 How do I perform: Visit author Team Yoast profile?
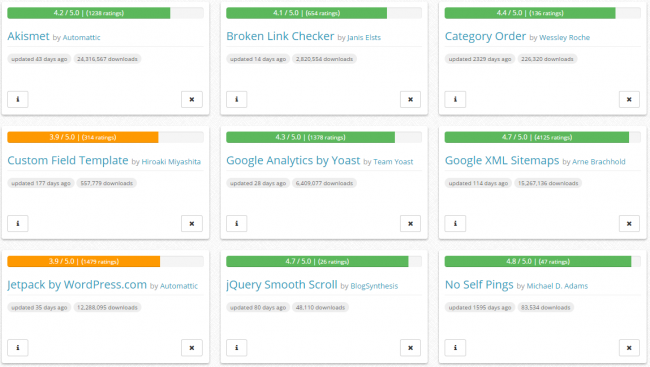(393, 162)
